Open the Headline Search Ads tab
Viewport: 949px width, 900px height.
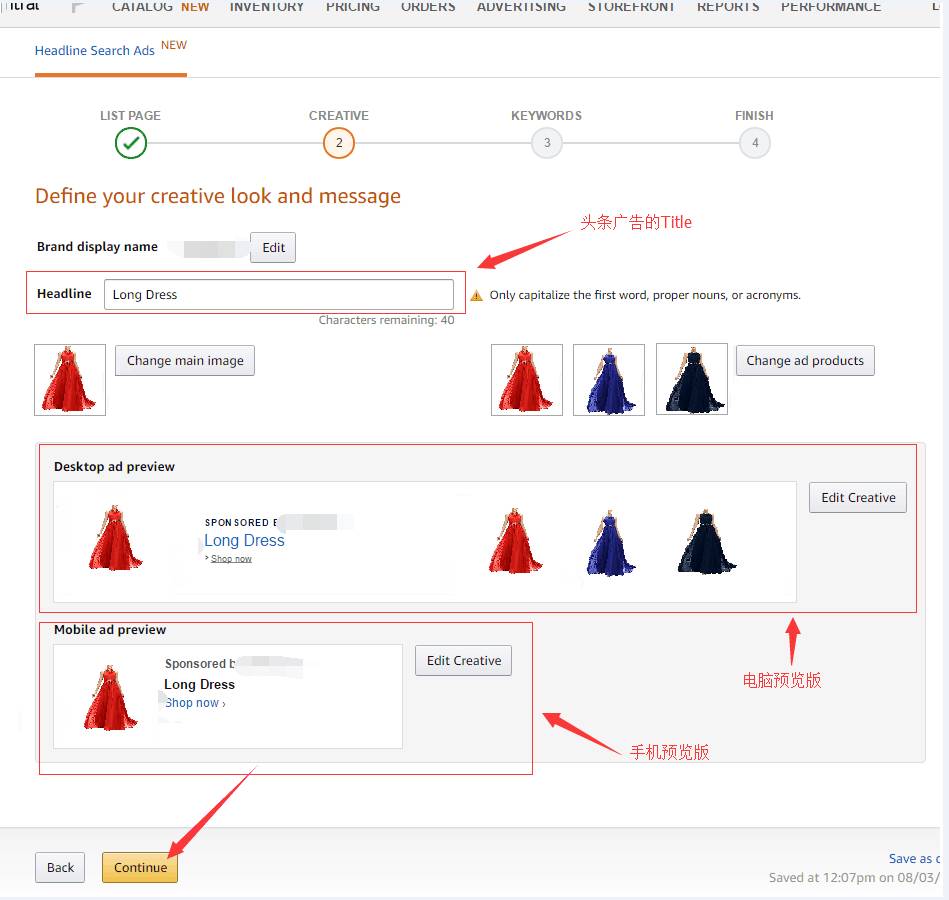coord(95,50)
